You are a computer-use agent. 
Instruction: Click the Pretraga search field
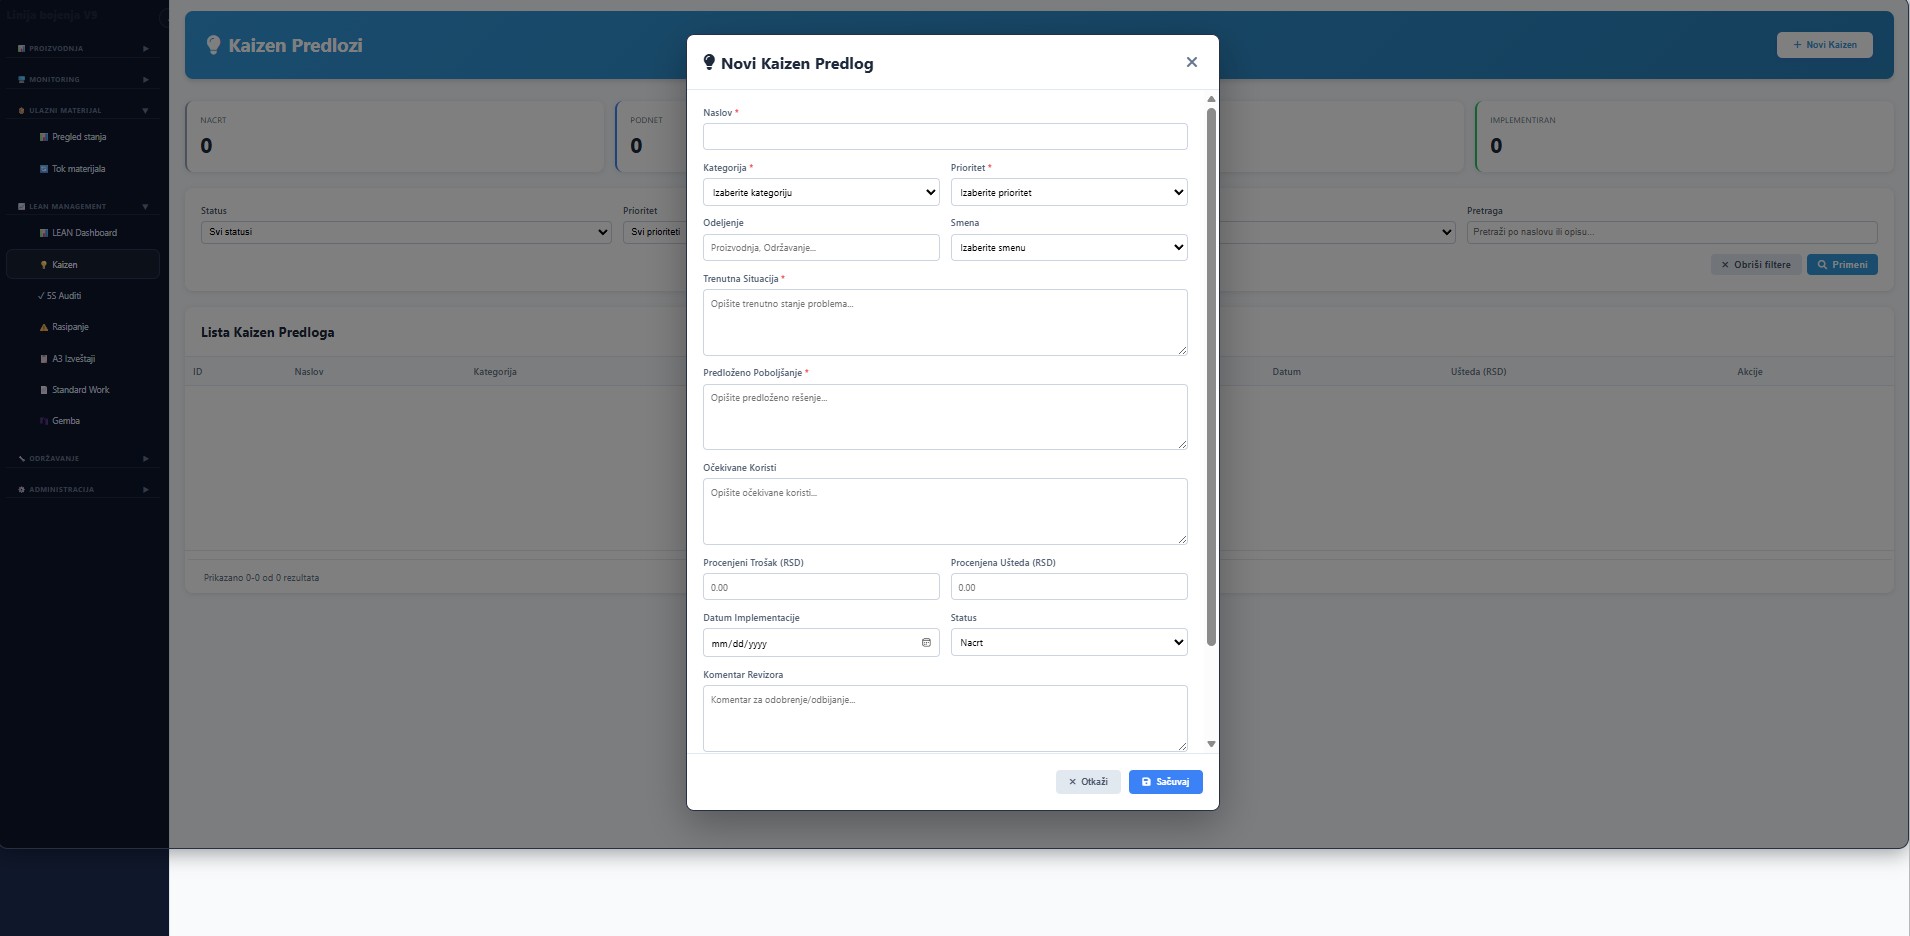1671,232
